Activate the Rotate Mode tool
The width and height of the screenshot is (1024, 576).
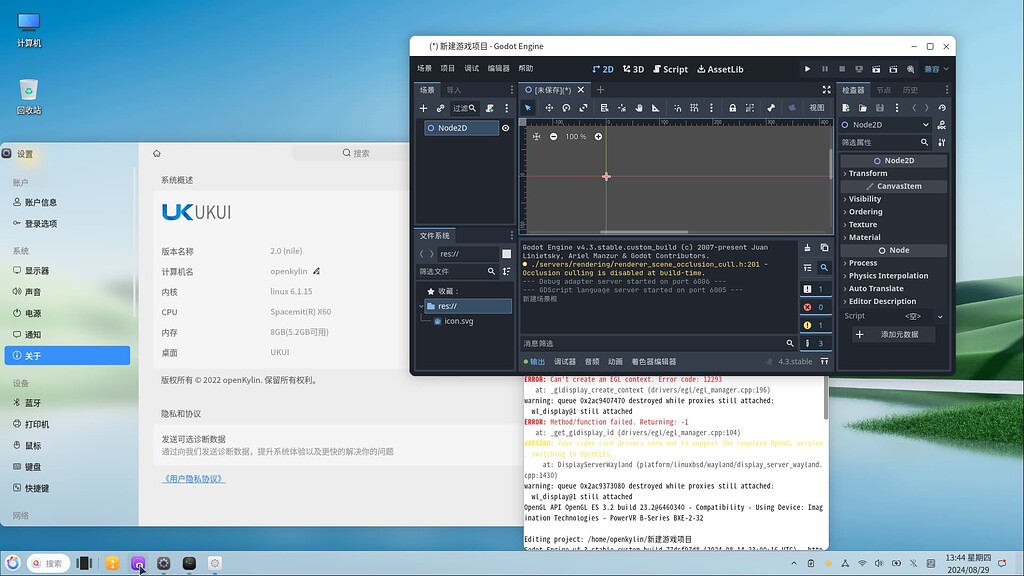click(x=566, y=108)
